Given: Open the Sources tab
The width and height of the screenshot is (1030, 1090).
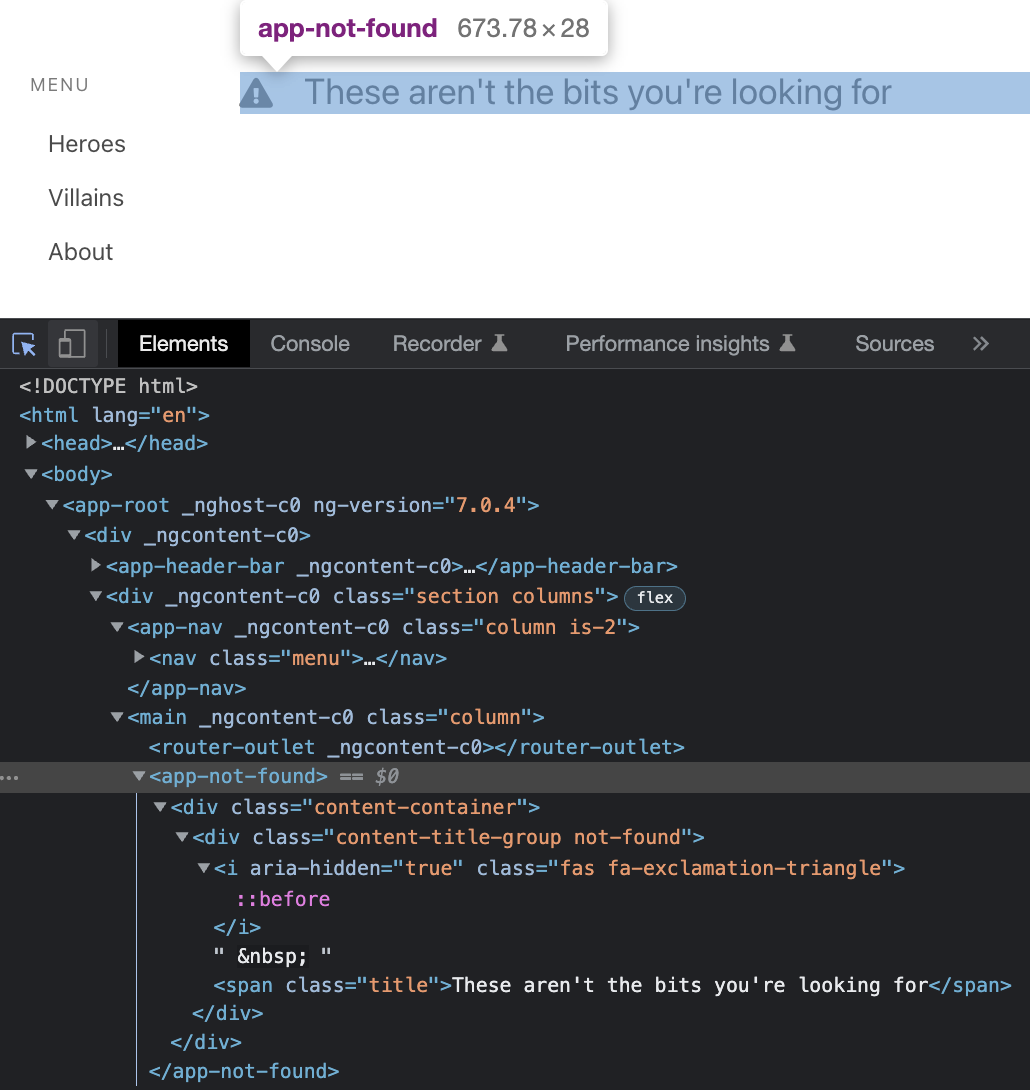Looking at the screenshot, I should [x=894, y=343].
